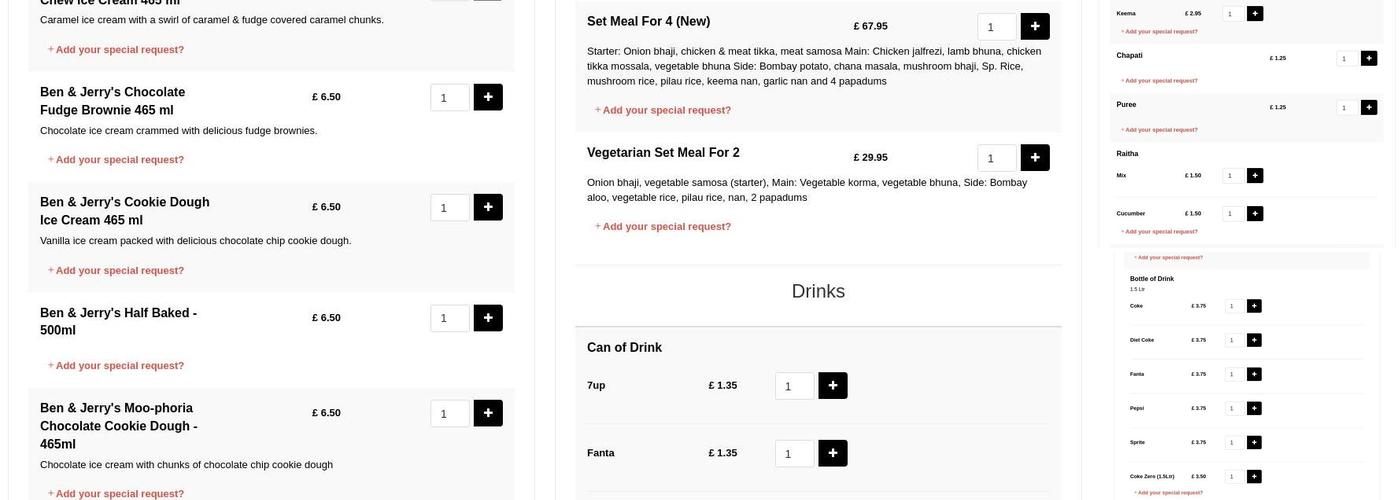Add special request for Half Baked ice cream

coord(119,366)
